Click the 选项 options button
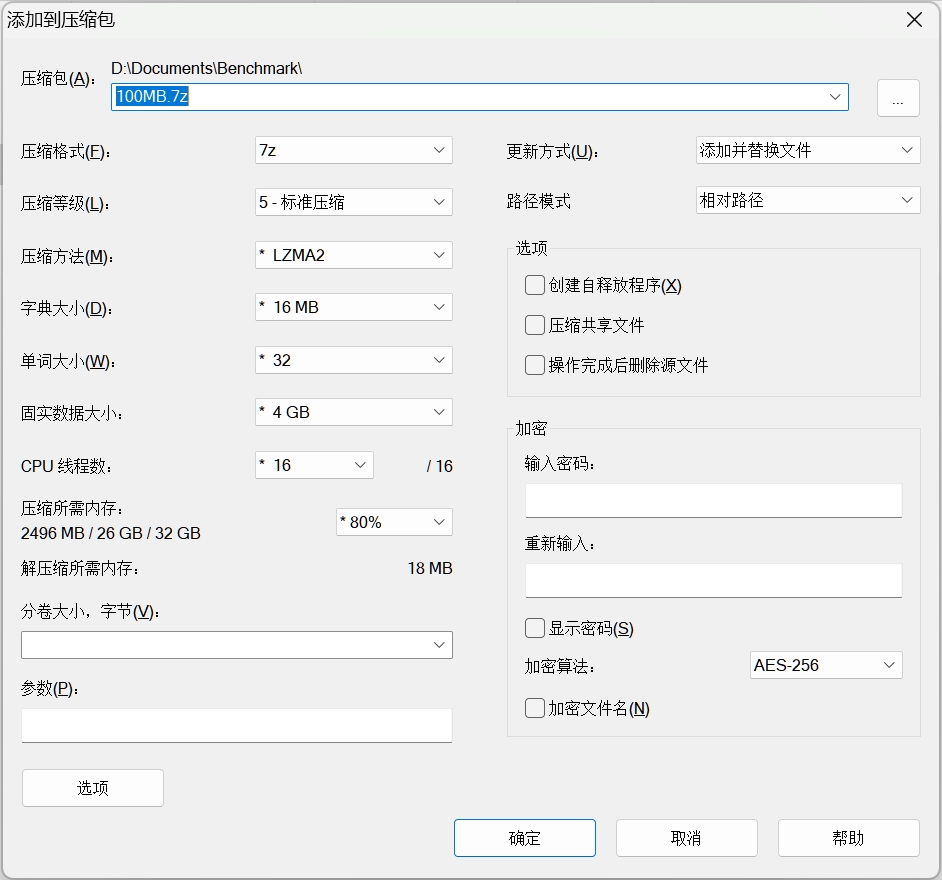Screen dimensions: 942x880 click(x=92, y=788)
